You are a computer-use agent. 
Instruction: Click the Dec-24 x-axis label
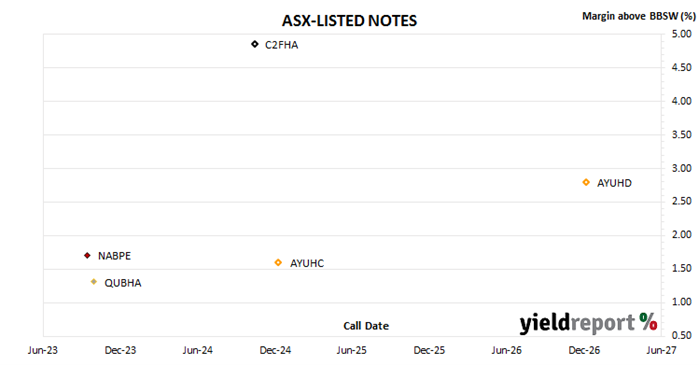pos(275,350)
